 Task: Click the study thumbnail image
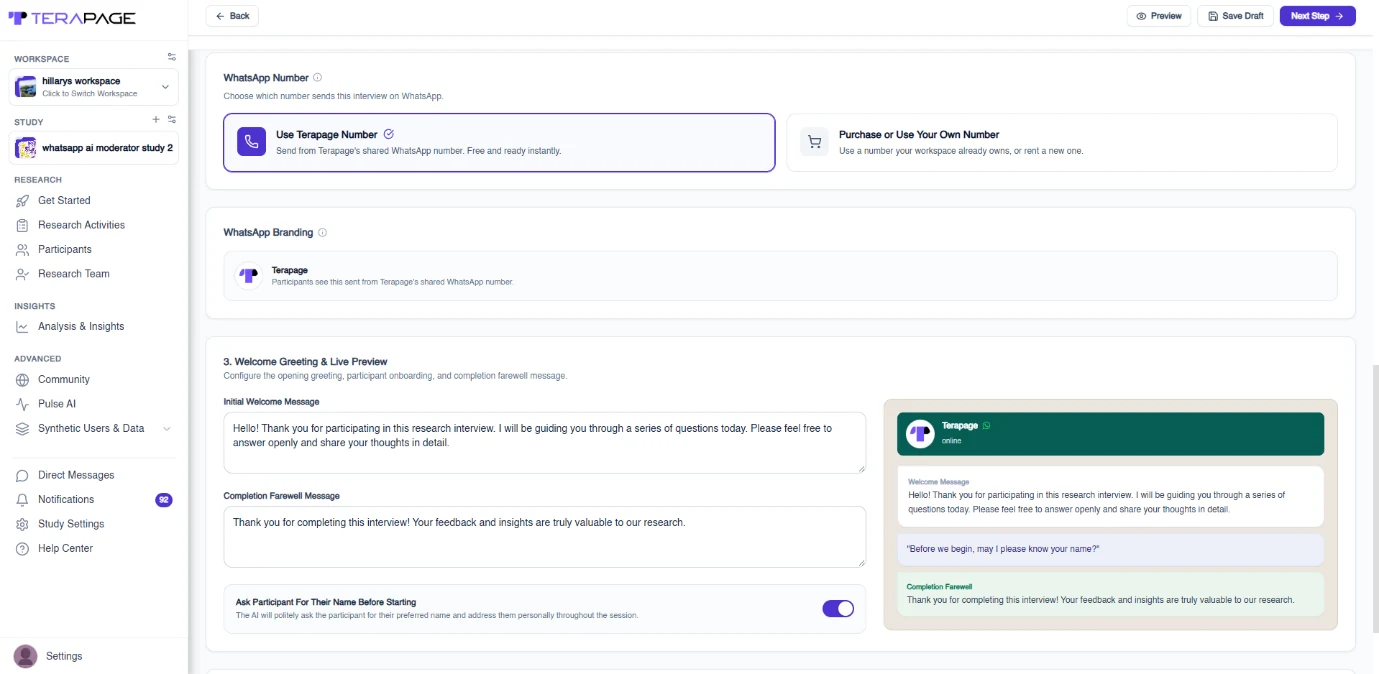(26, 148)
